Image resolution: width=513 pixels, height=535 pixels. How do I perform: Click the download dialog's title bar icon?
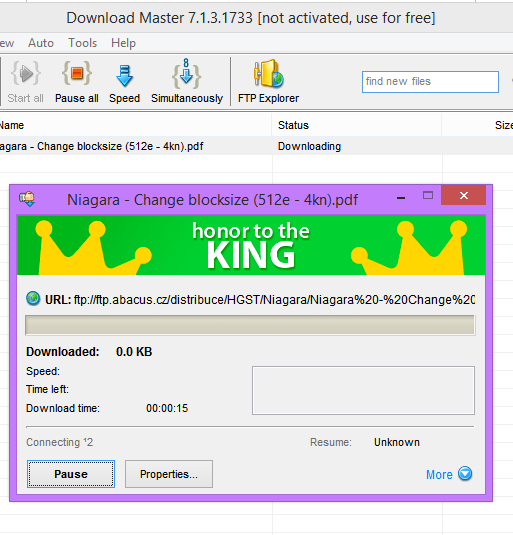click(x=27, y=199)
